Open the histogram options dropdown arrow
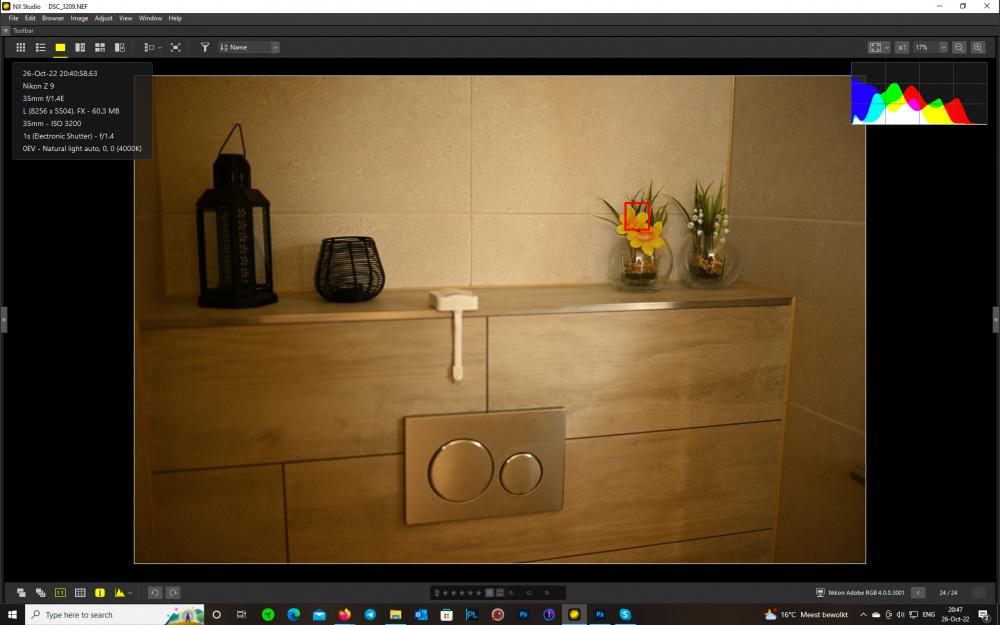The image size is (1000, 625). tap(130, 592)
